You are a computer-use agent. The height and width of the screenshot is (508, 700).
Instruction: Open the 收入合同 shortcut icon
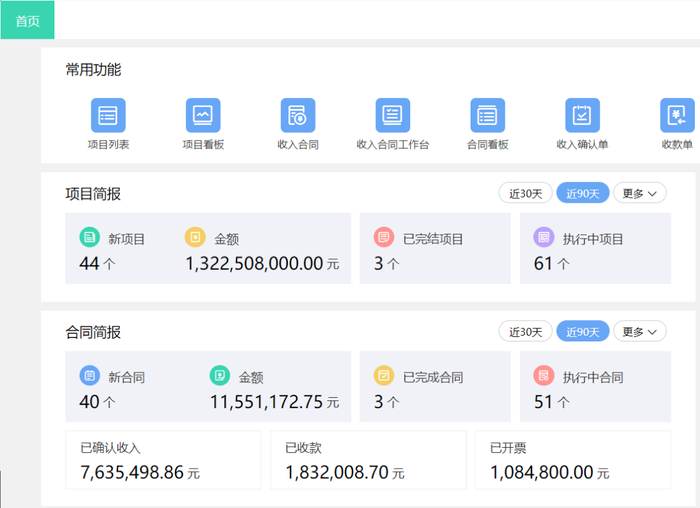click(298, 115)
